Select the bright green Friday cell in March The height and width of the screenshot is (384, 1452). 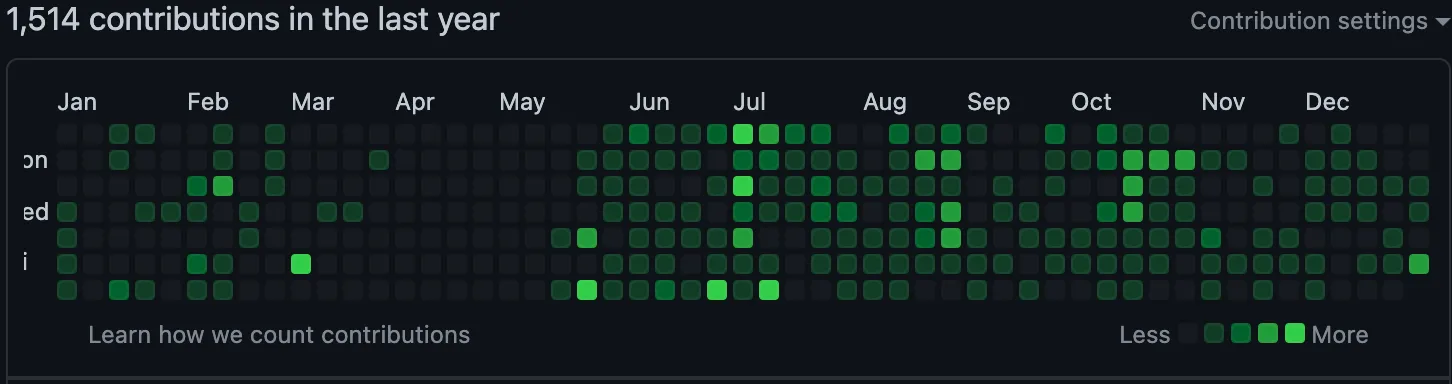301,264
